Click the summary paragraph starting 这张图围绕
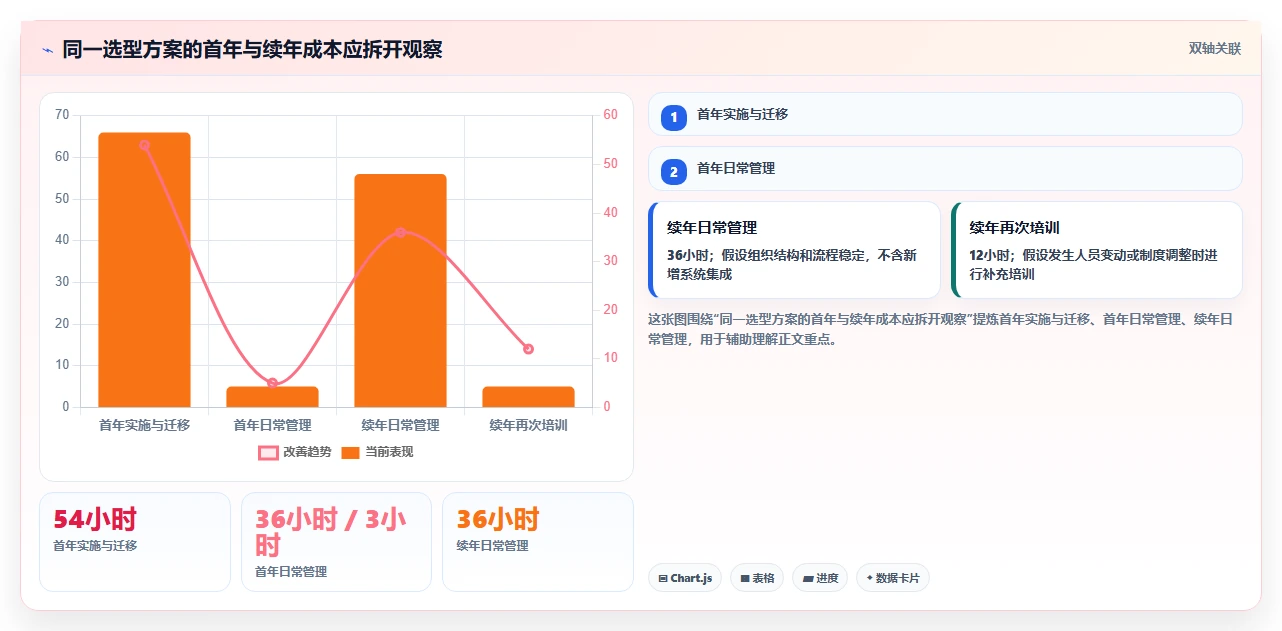 [940, 329]
